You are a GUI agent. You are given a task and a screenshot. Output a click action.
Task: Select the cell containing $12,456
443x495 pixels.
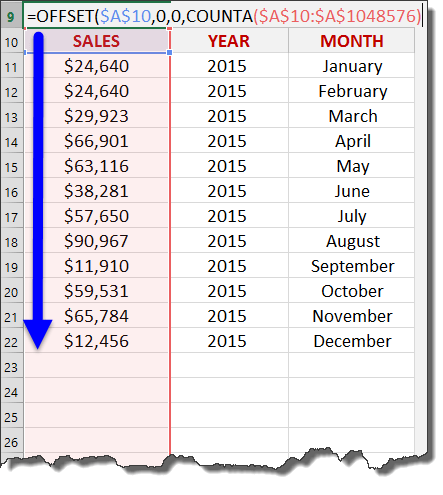97,341
